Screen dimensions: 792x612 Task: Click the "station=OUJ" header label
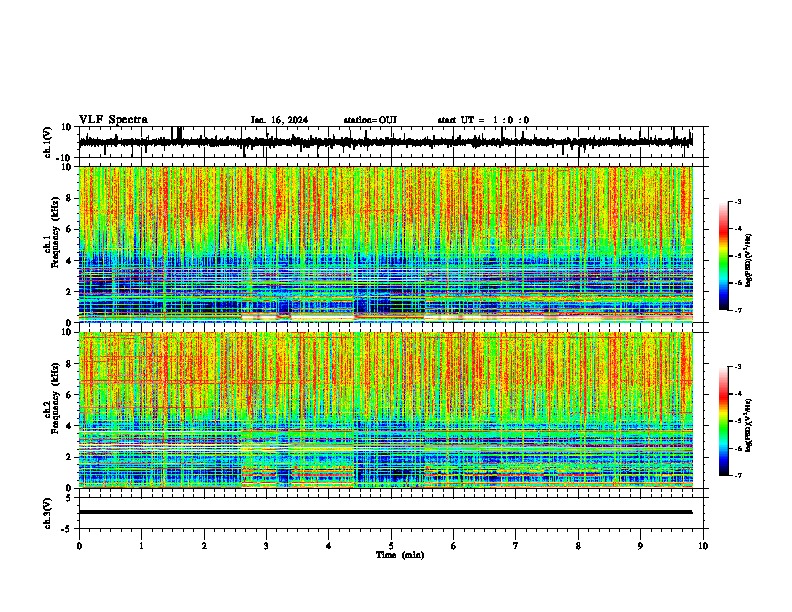(x=370, y=120)
